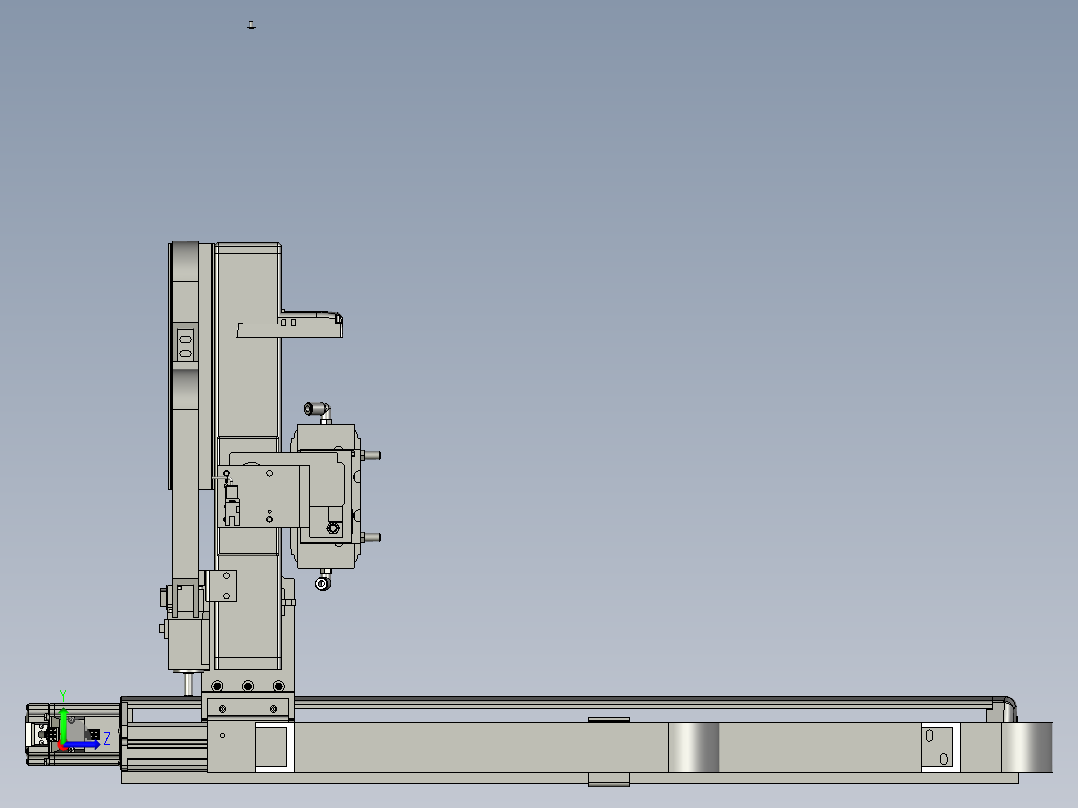1078x808 pixels.
Task: Select the motor shaft below the vertical belt housing
Action: (188, 684)
